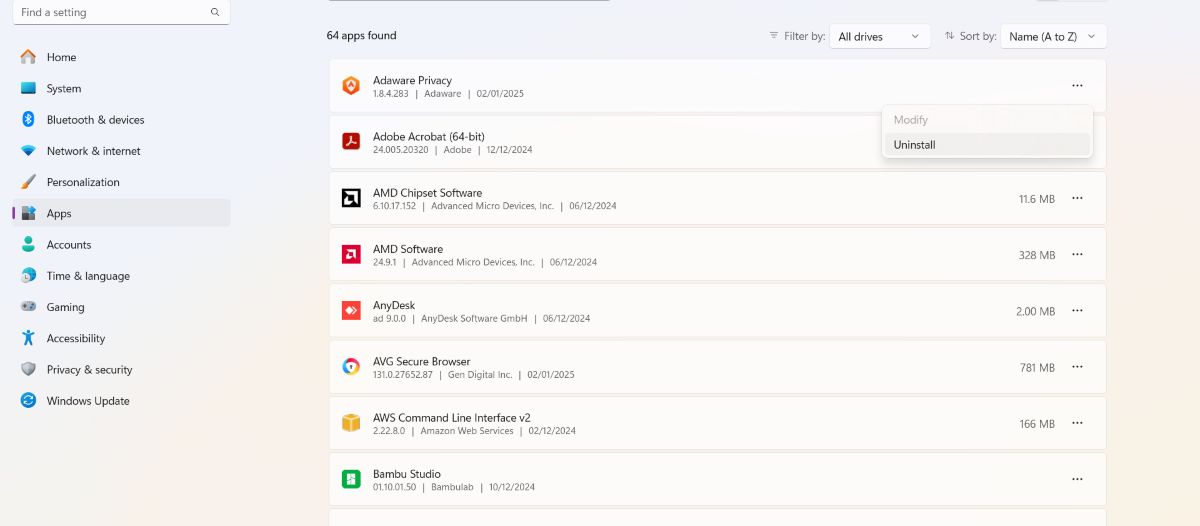Image resolution: width=1200 pixels, height=526 pixels.
Task: Open the Privacy & security shield icon
Action: [x=28, y=369]
